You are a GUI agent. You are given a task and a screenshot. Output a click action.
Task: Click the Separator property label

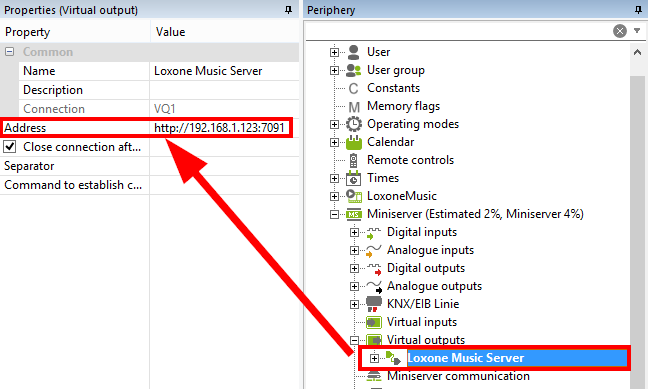click(29, 166)
